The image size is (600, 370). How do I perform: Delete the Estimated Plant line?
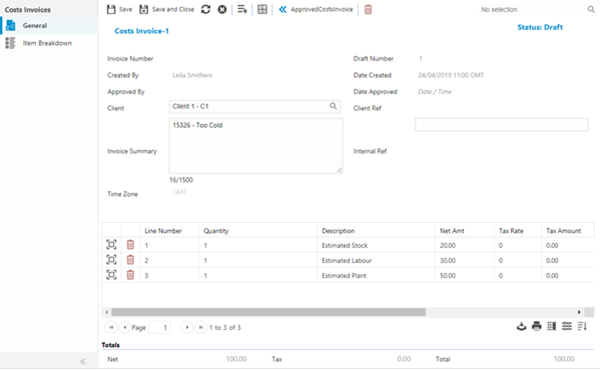[x=130, y=275]
